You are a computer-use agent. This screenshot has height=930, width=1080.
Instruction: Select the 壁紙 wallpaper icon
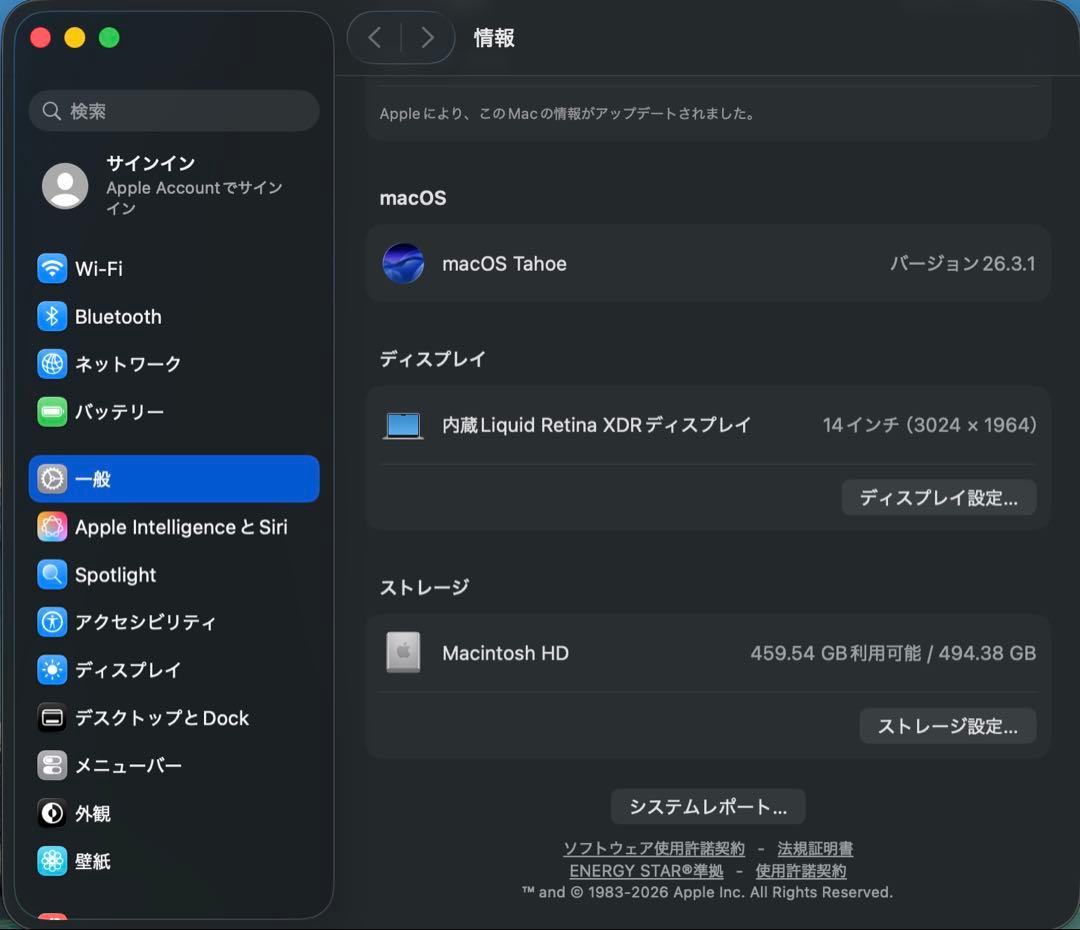51,861
